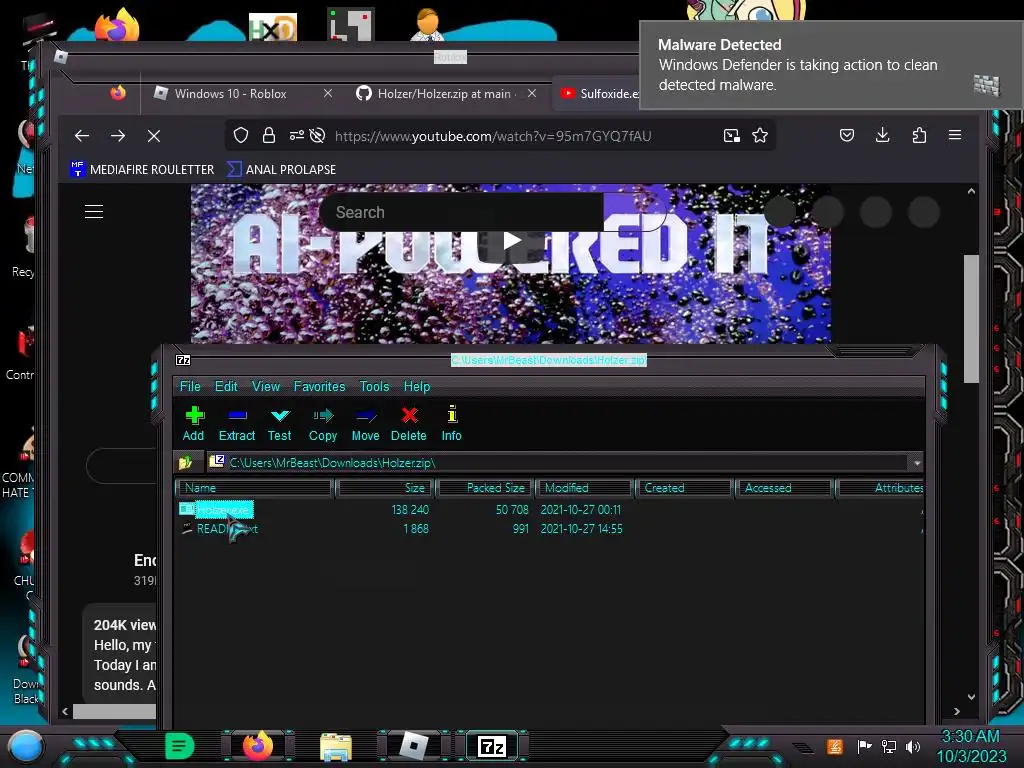Sort by the Modified column header
This screenshot has height=768, width=1024.
click(584, 488)
